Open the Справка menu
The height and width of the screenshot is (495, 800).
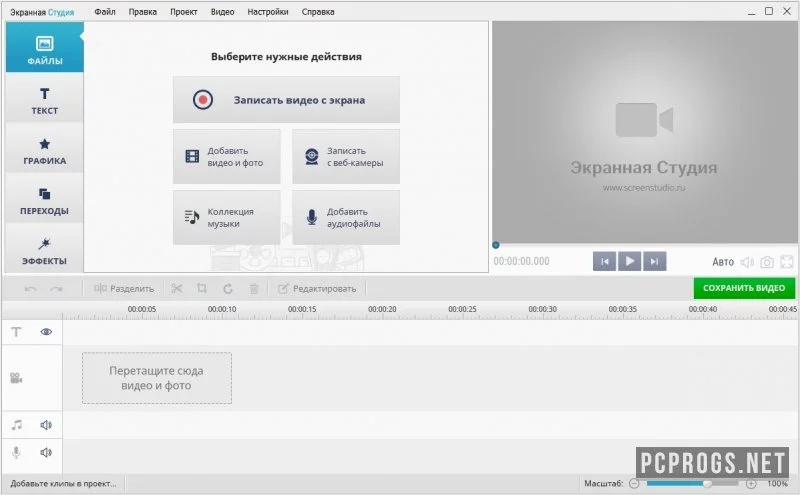318,12
